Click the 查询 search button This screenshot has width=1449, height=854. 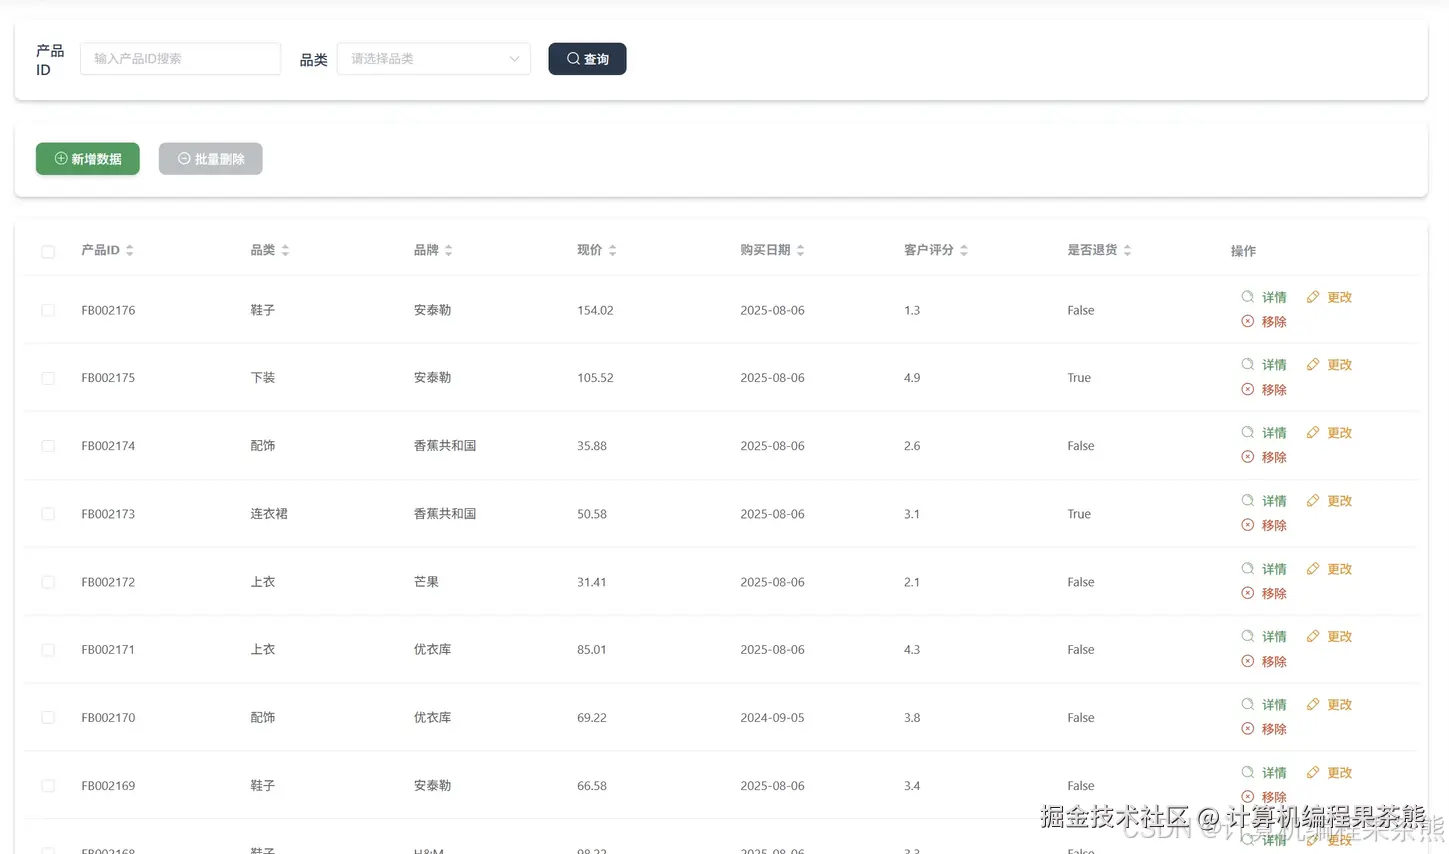587,59
